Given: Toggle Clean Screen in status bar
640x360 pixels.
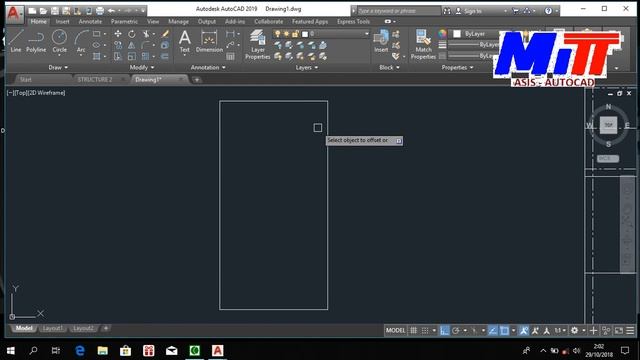Looking at the screenshot, I should tap(619, 330).
